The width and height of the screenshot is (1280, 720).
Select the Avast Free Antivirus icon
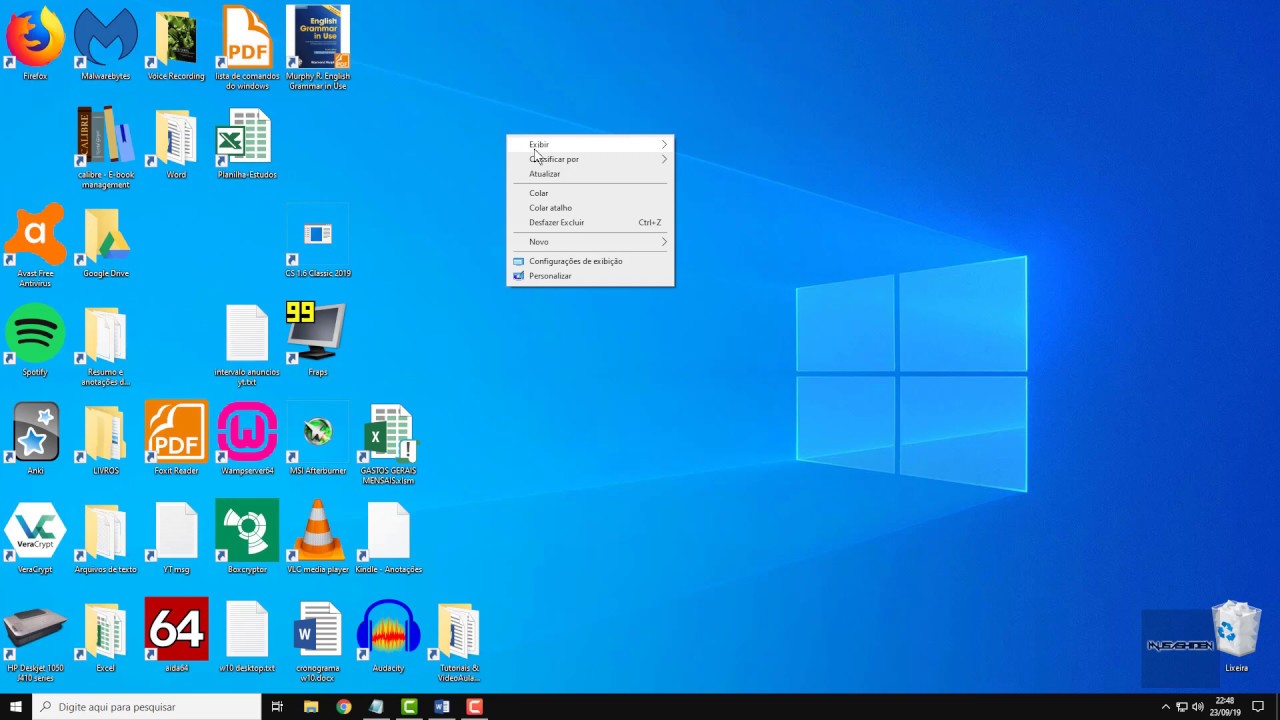tap(35, 237)
